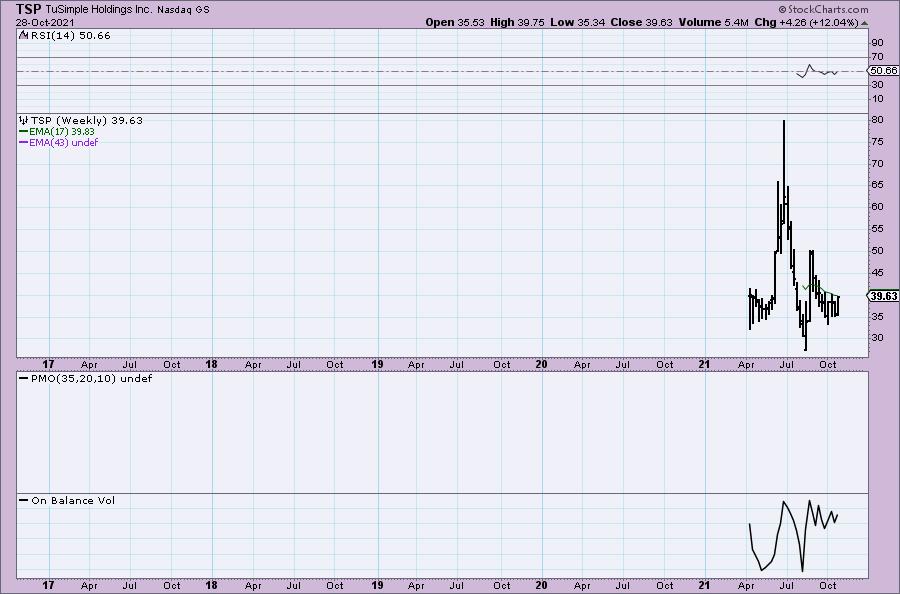Click the 45 level on the price axis
Image resolution: width=900 pixels, height=594 pixels.
(877, 273)
